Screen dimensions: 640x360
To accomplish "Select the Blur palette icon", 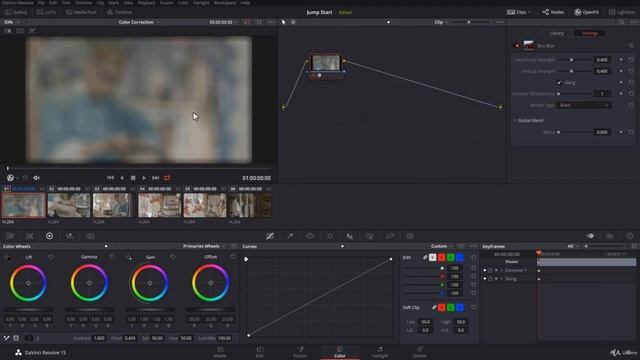I will click(x=350, y=236).
